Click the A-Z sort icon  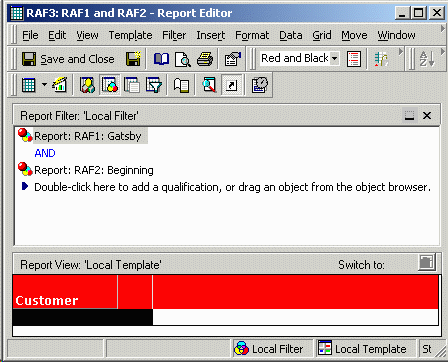coord(427,59)
